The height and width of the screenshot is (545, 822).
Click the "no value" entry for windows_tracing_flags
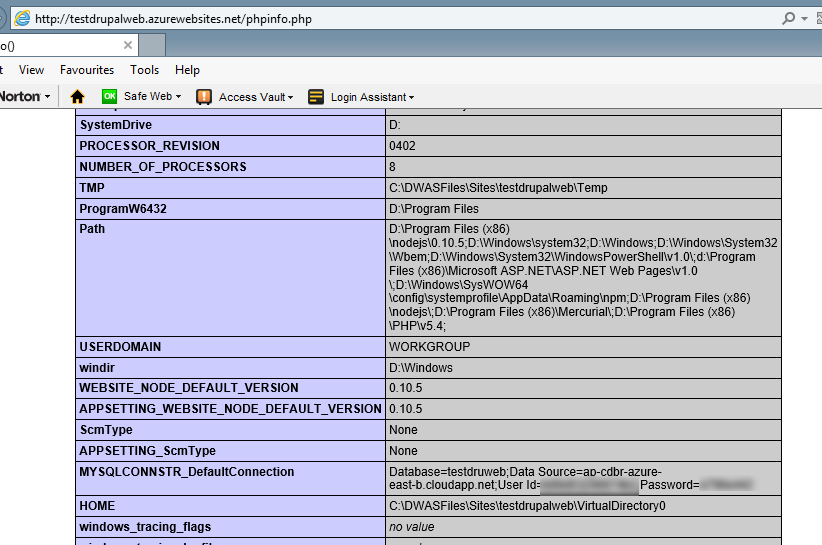[x=412, y=527]
